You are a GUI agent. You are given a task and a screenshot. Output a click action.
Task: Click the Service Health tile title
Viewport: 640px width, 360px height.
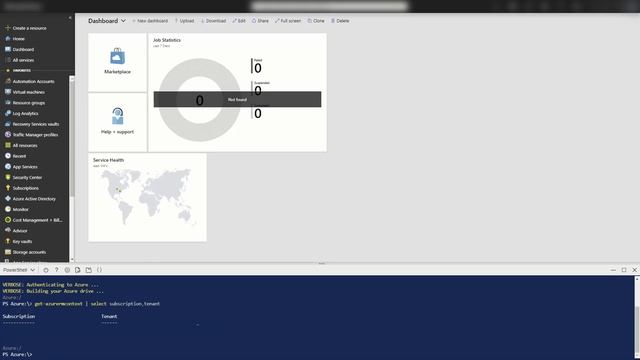tap(108, 160)
